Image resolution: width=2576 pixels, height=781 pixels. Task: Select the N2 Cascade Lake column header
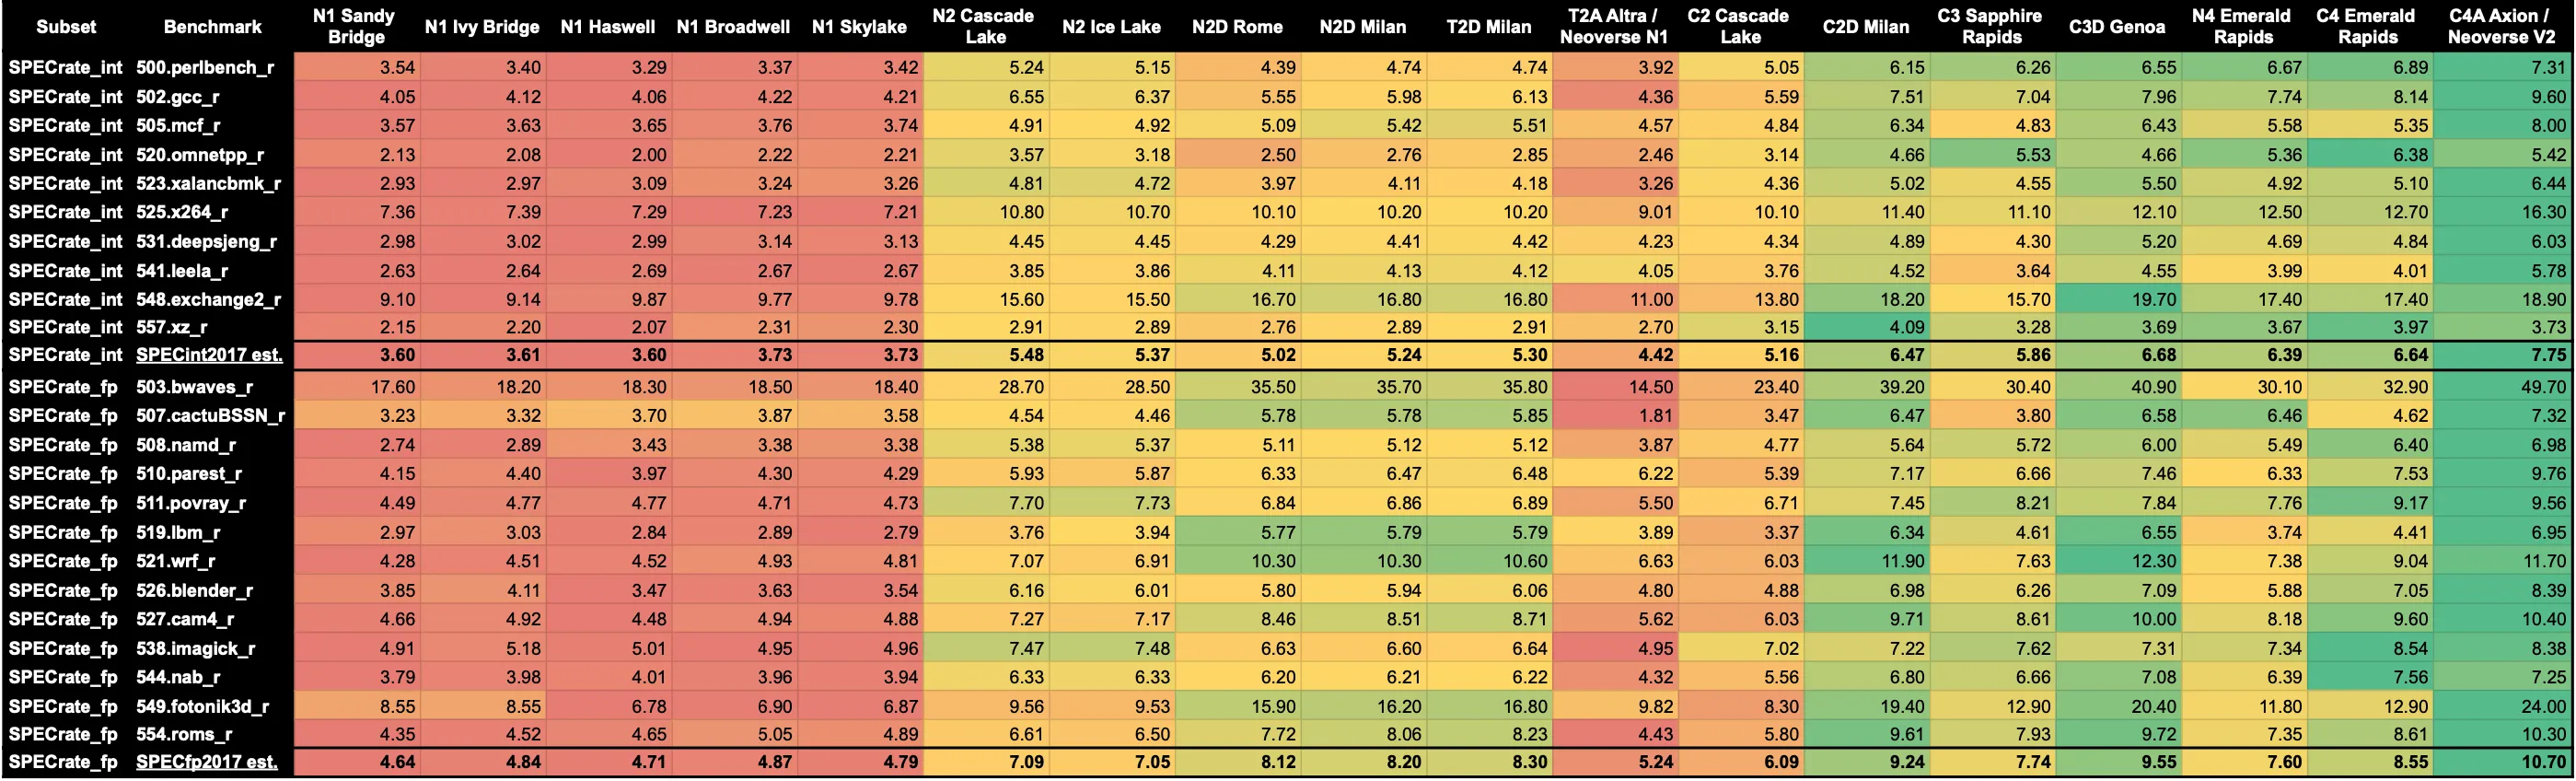click(984, 27)
